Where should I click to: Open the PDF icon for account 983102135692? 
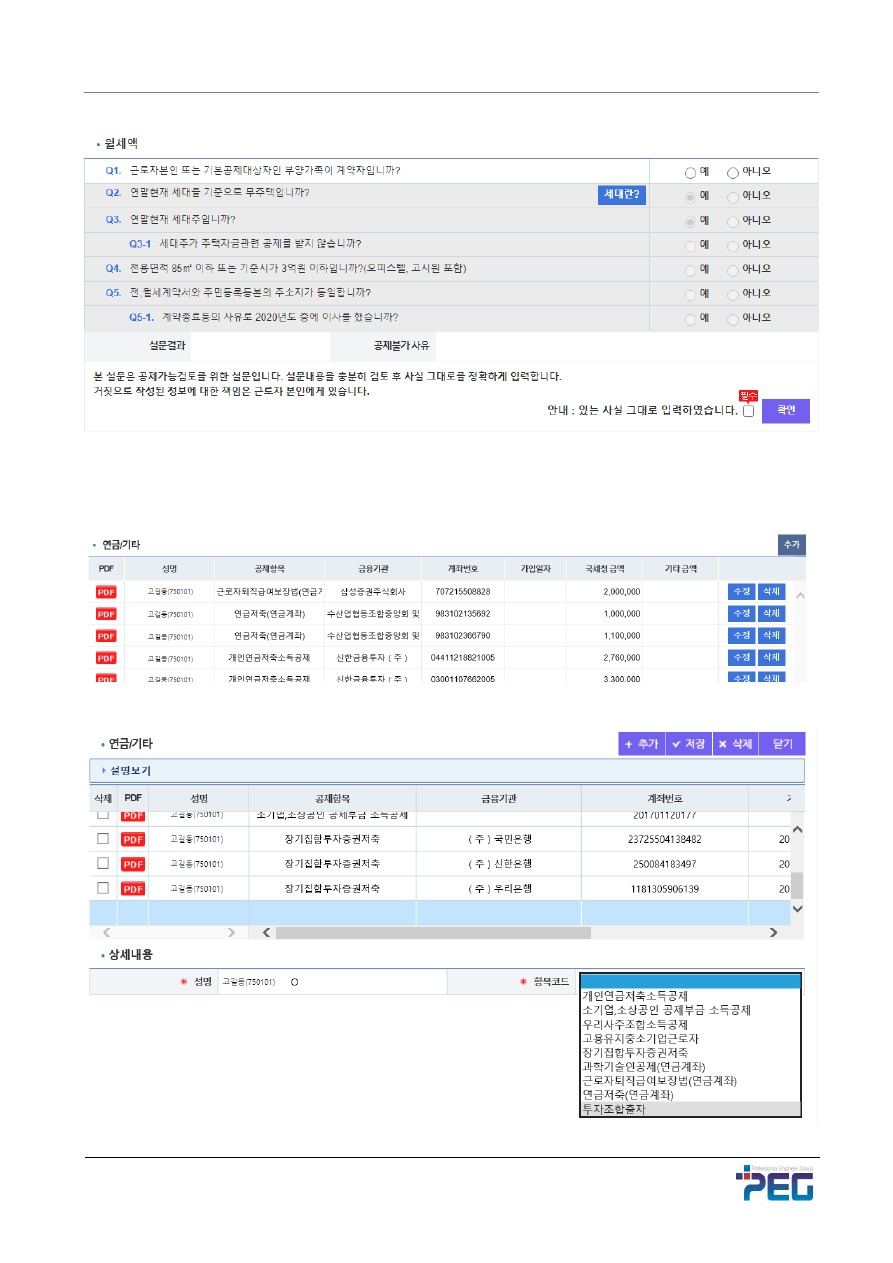click(x=106, y=614)
